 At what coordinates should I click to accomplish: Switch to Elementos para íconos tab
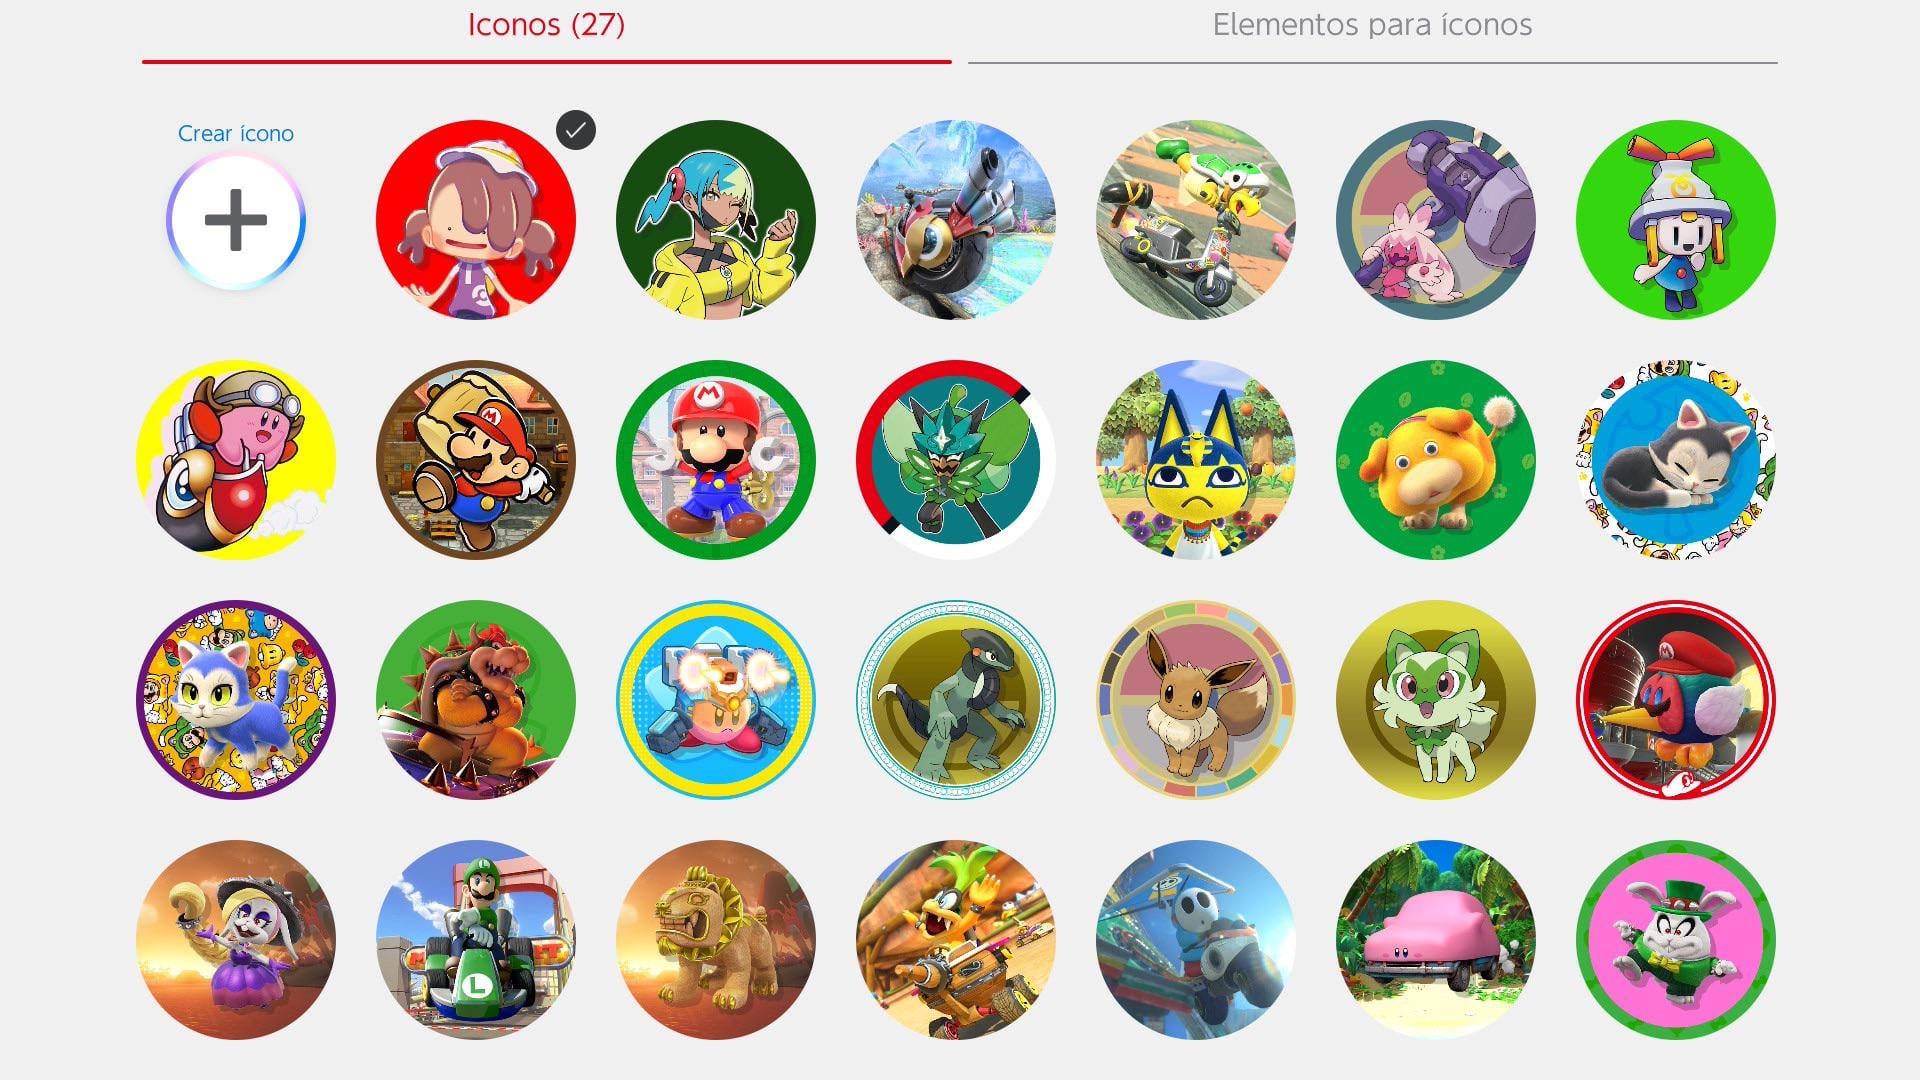[x=1372, y=25]
